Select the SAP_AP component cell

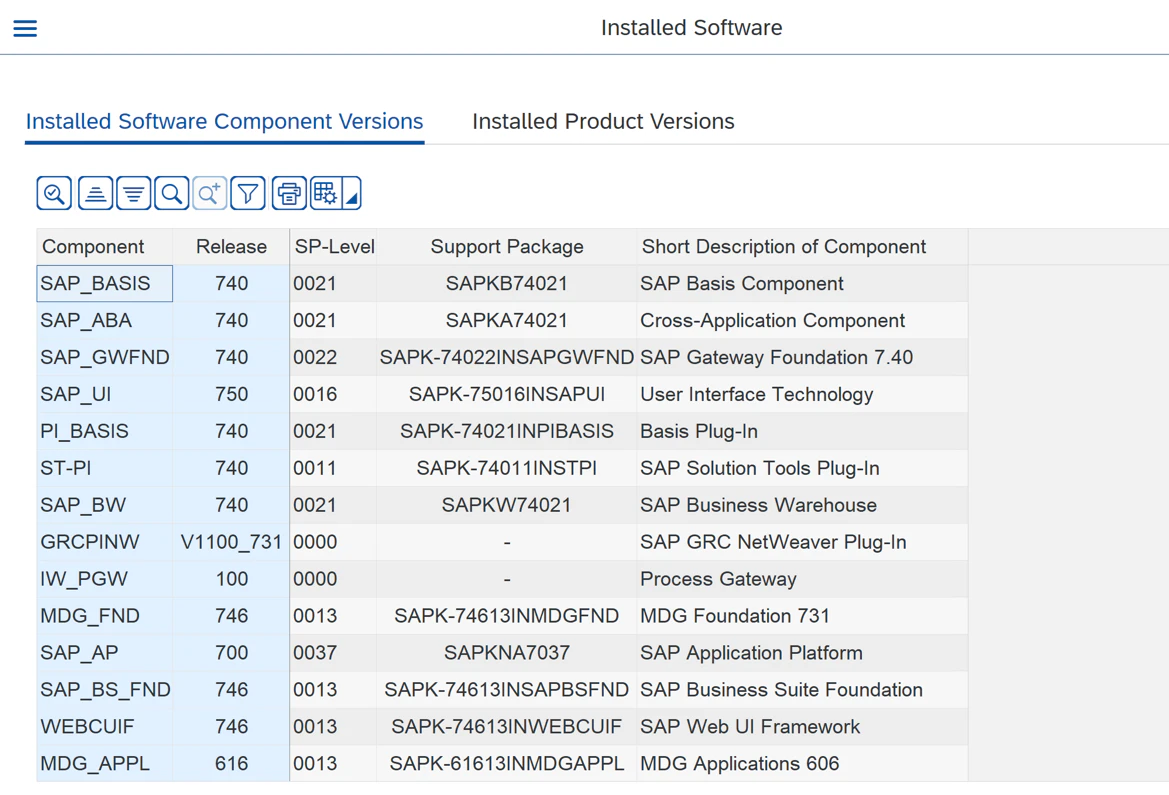pyautogui.click(x=104, y=653)
